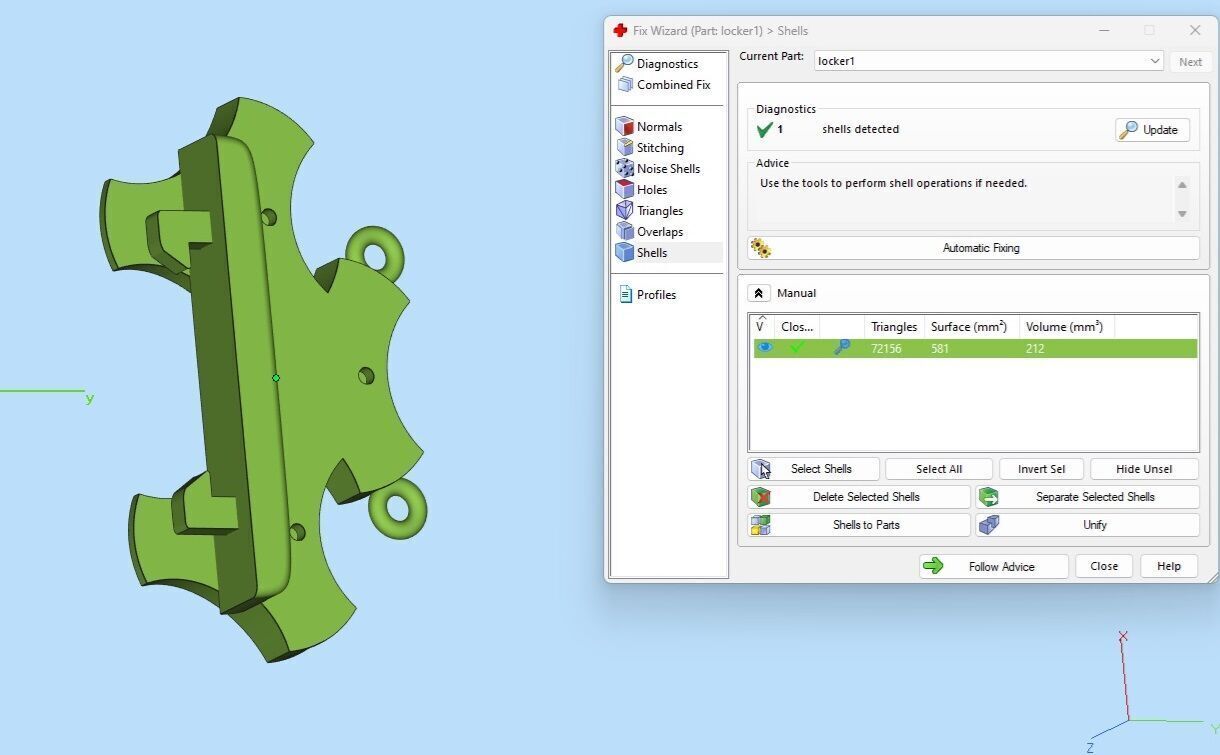Close the Fix Wizard with X
The image size is (1220, 755).
[x=1195, y=31]
